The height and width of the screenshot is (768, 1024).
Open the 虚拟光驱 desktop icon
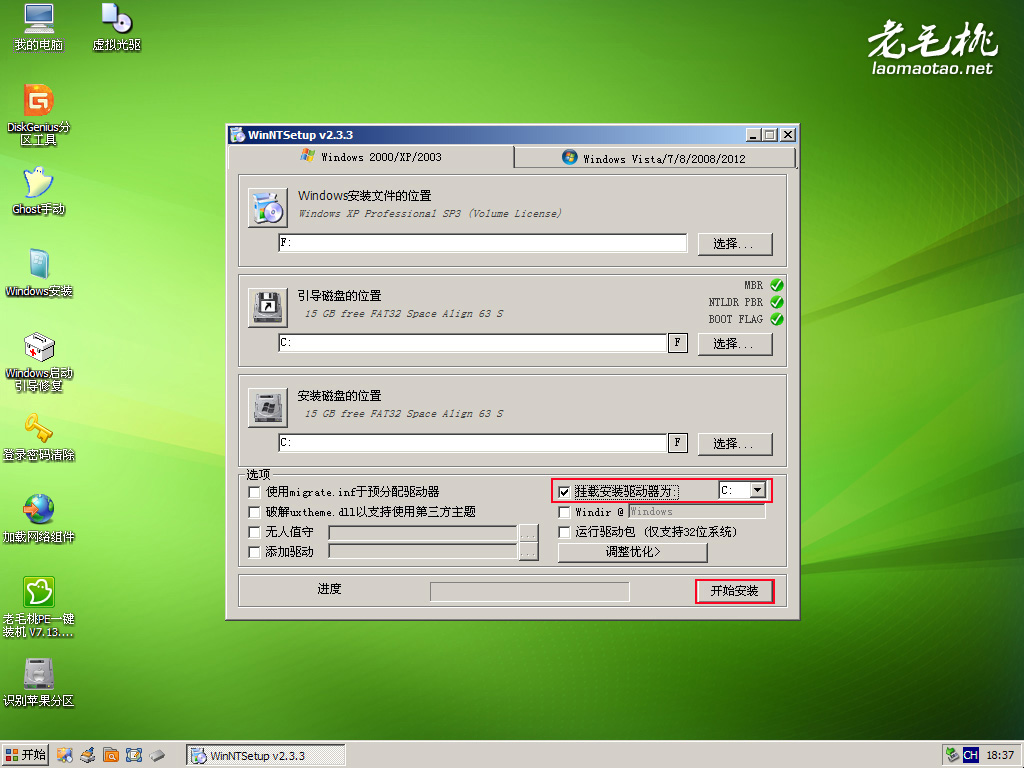117,27
